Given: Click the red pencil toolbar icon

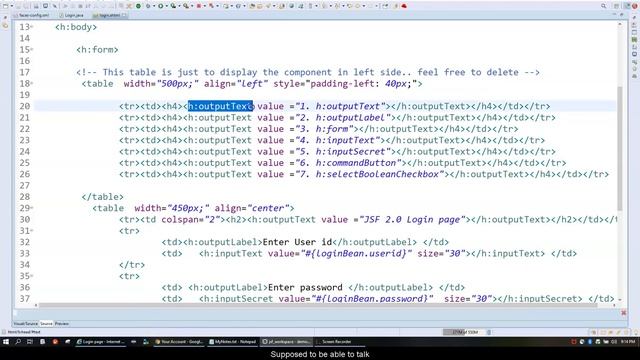Looking at the screenshot, I should click(x=211, y=6).
